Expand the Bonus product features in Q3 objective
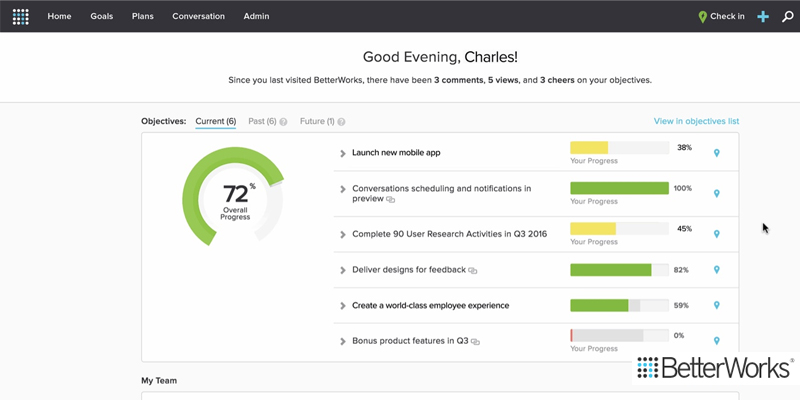This screenshot has width=800, height=400. point(343,342)
